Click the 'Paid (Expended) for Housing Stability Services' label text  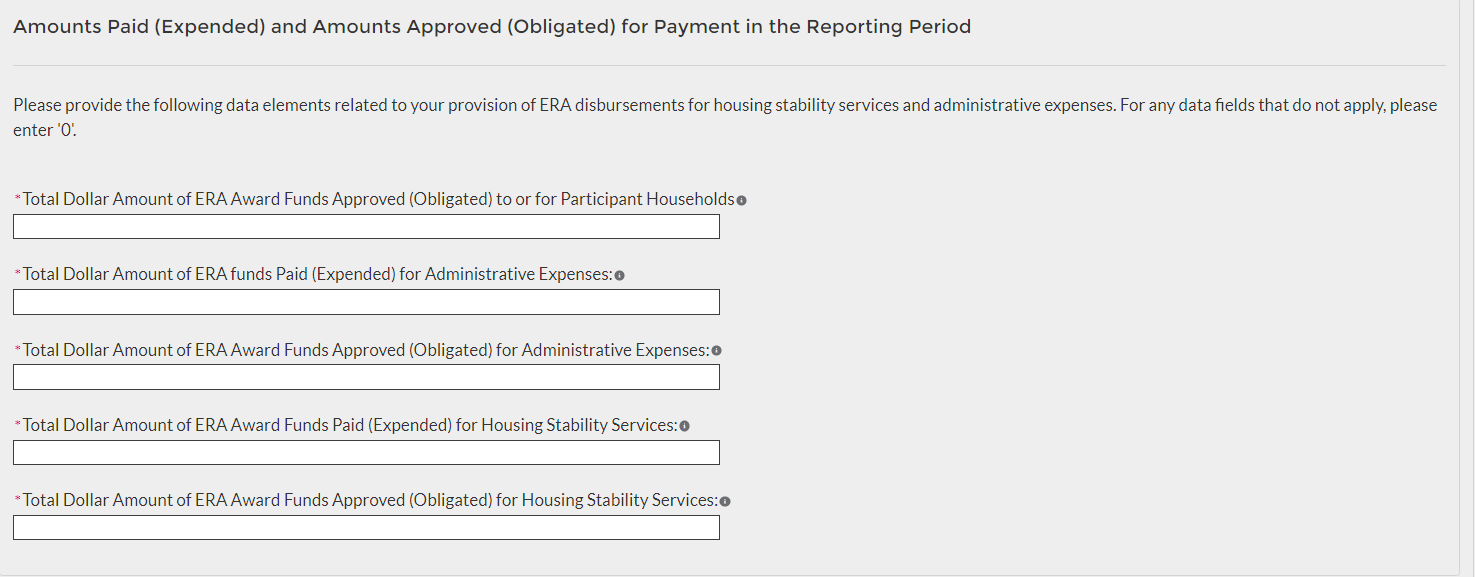(350, 425)
